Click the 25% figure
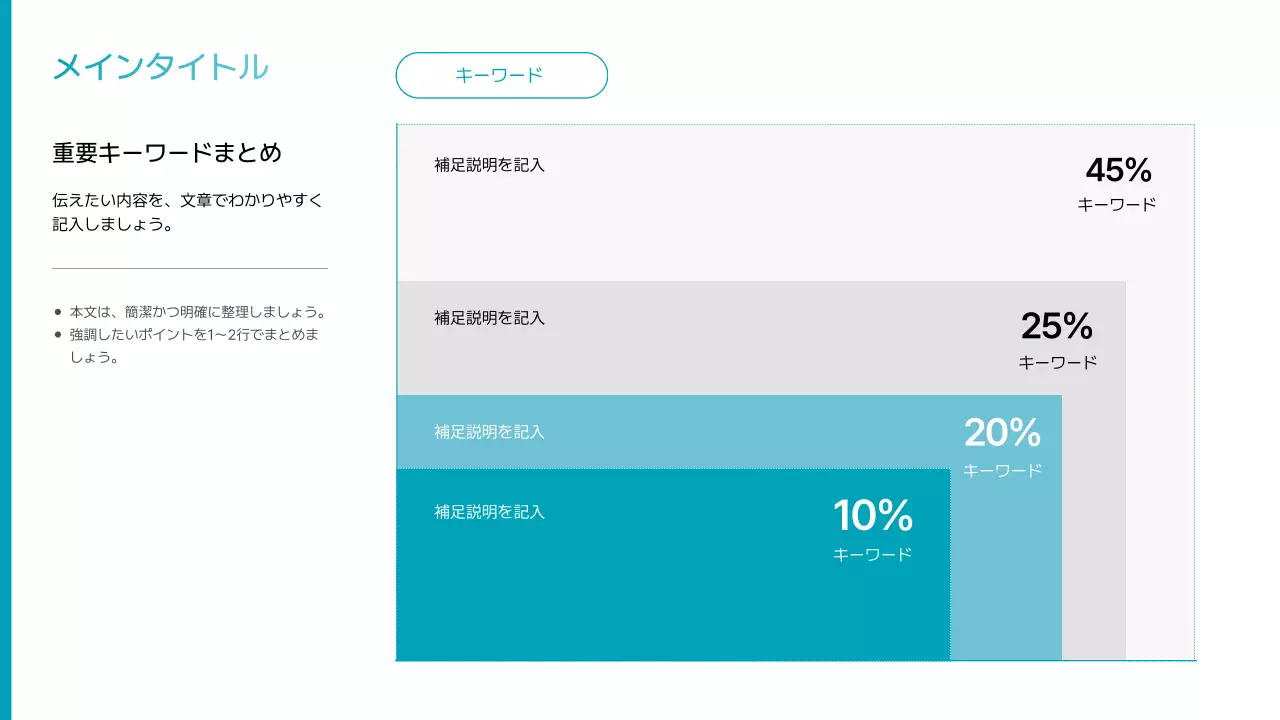This screenshot has width=1280, height=720. click(1056, 326)
